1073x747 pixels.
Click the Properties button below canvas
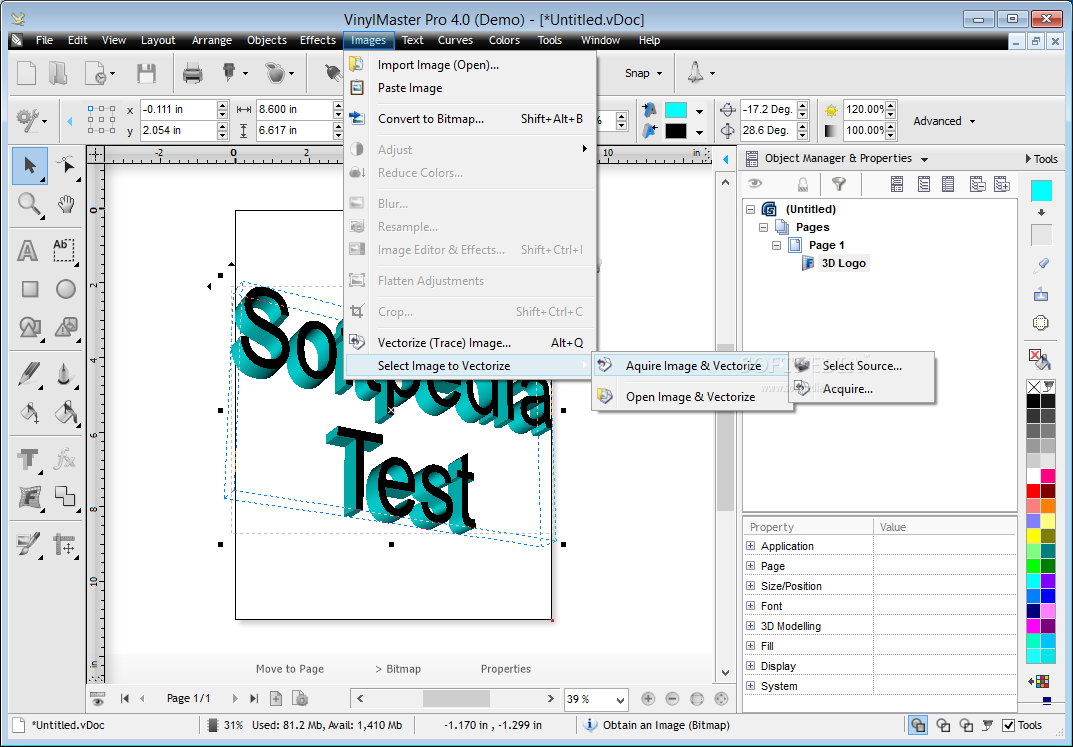click(506, 669)
